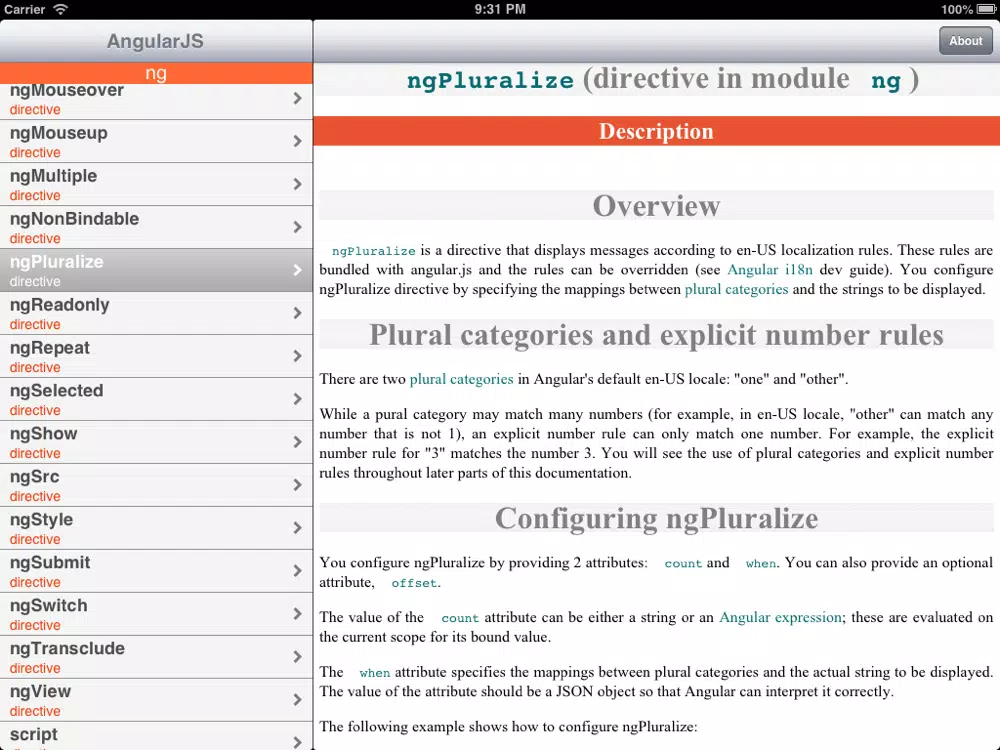The width and height of the screenshot is (1000, 750).
Task: Click plural categories link after "There are two"
Action: coord(461,379)
